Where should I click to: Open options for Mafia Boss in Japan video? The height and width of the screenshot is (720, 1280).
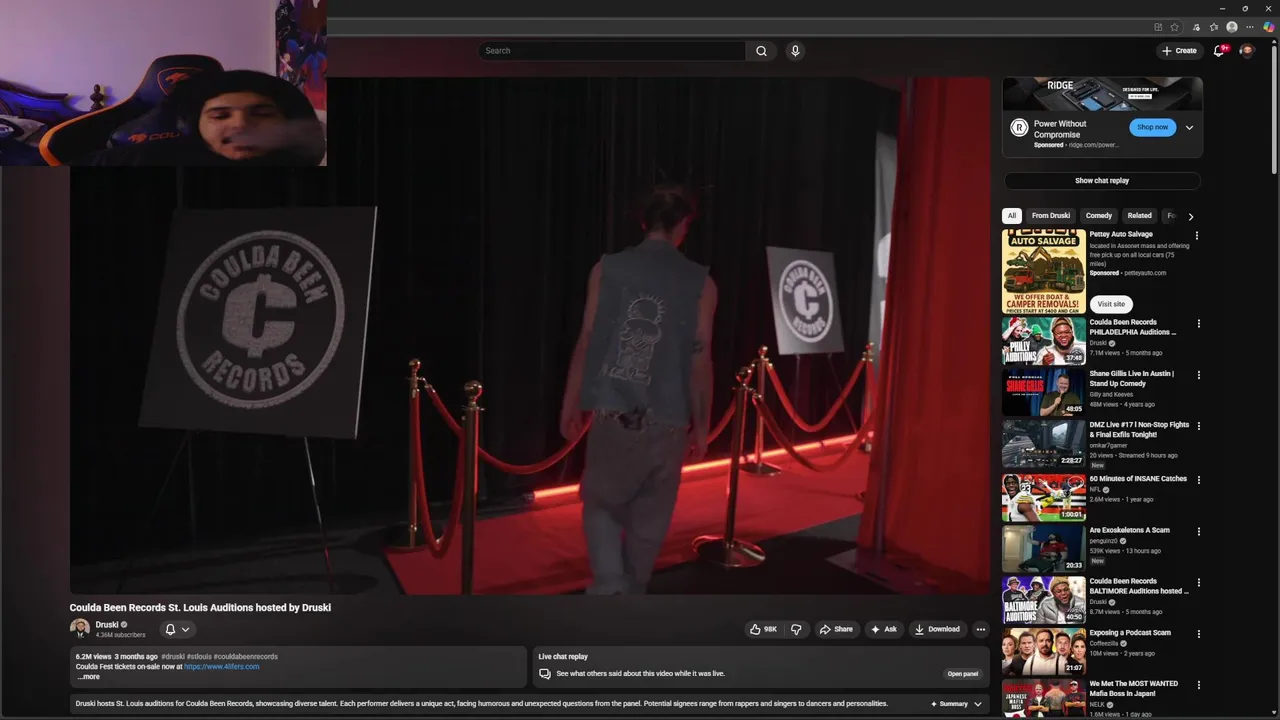(1198, 685)
